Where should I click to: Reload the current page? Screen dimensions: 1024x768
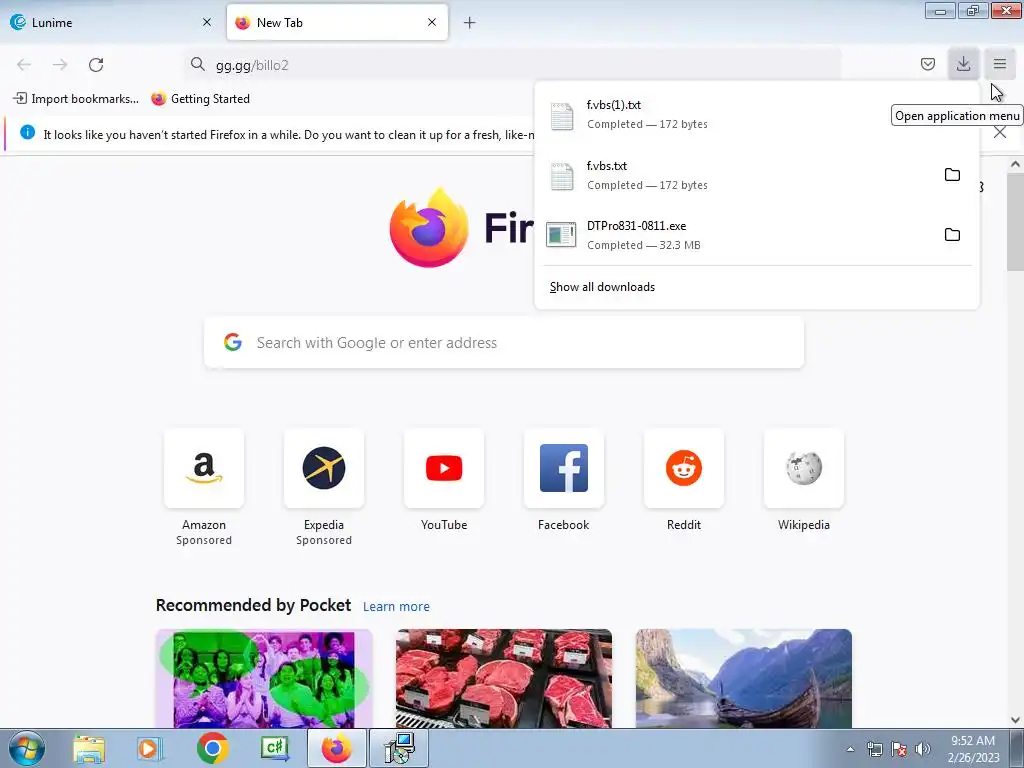(96, 65)
